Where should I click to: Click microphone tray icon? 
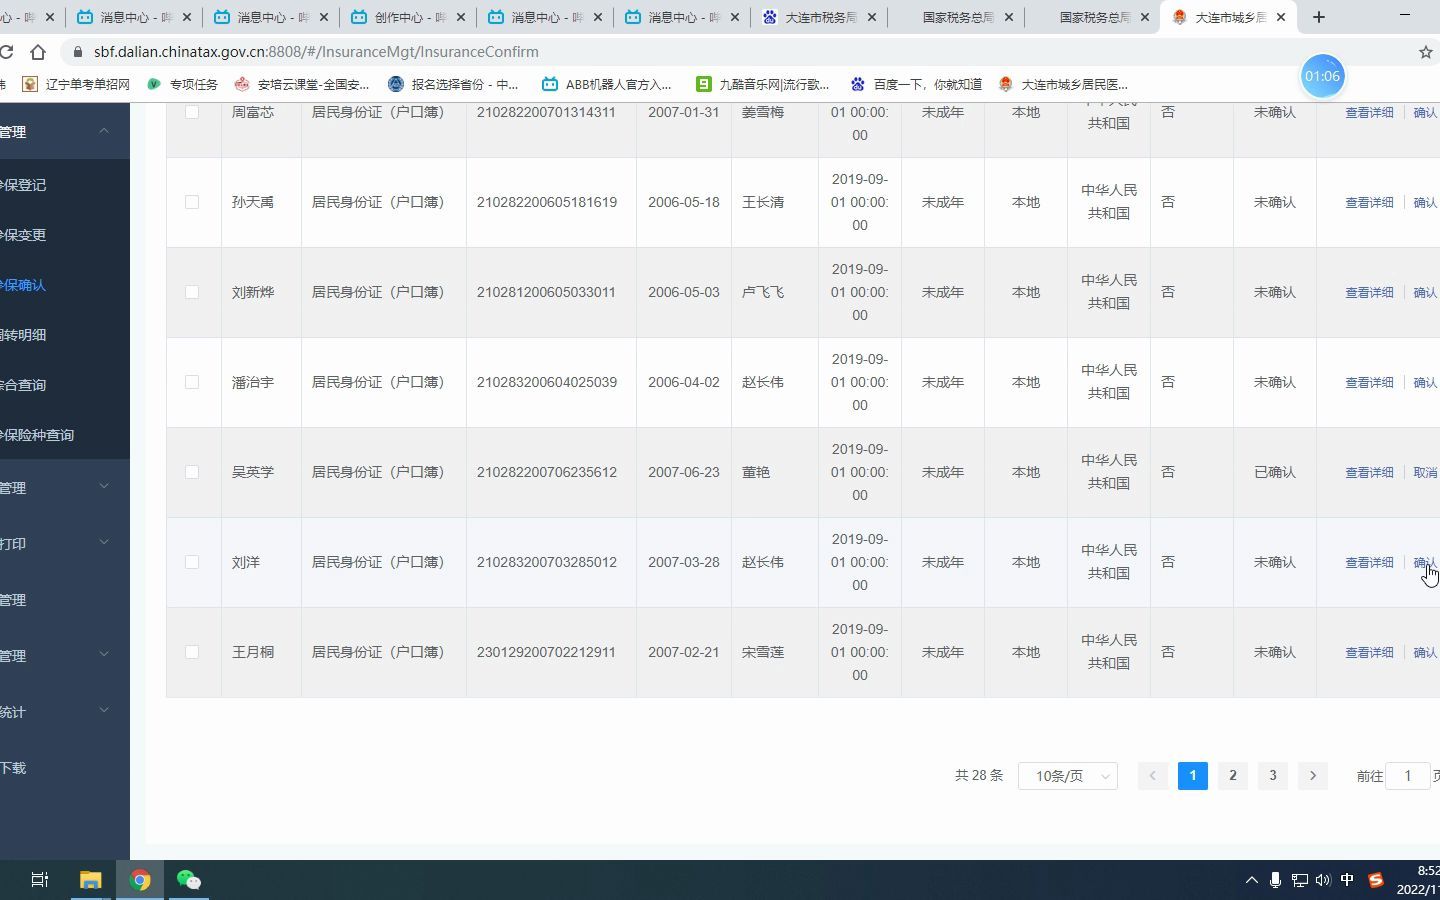pos(1275,880)
